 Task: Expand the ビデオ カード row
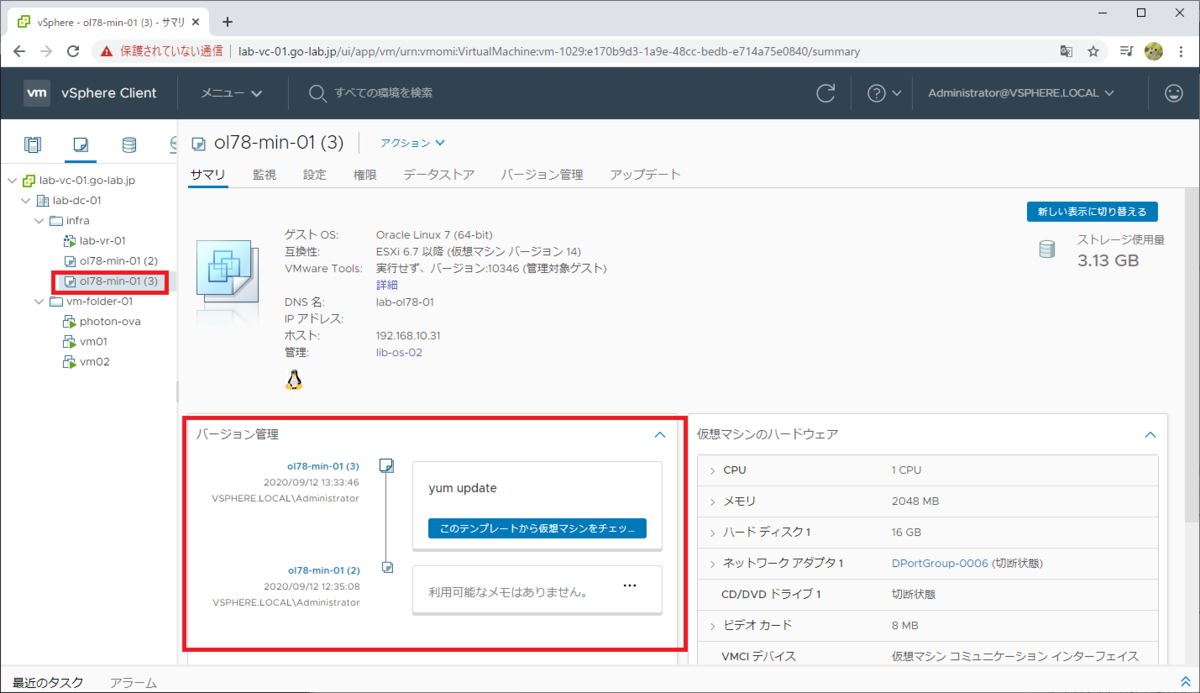tap(712, 625)
